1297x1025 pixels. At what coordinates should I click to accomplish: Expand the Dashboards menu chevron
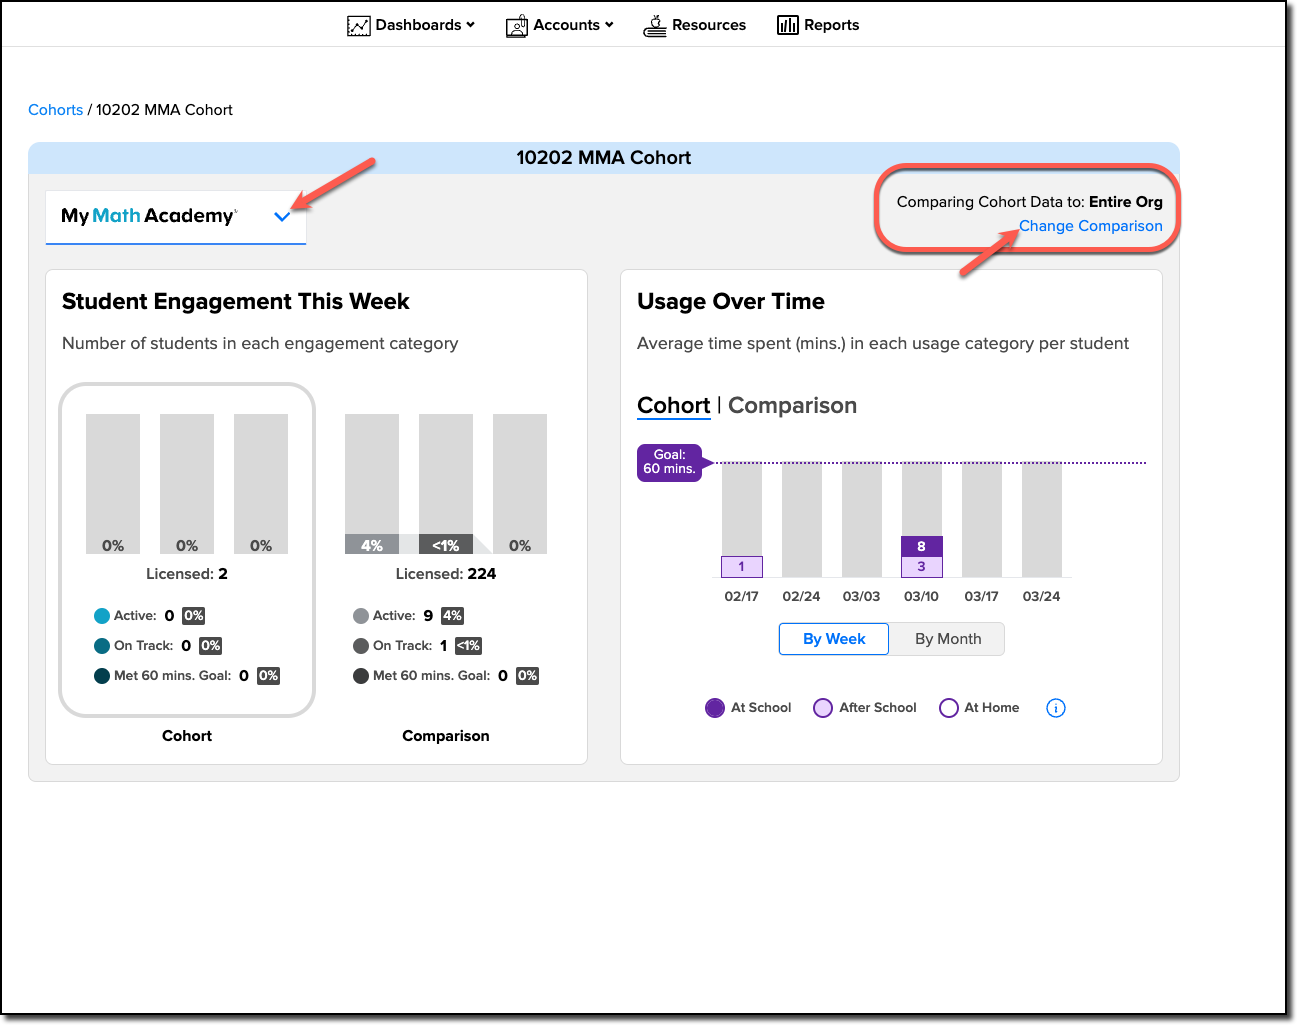470,25
